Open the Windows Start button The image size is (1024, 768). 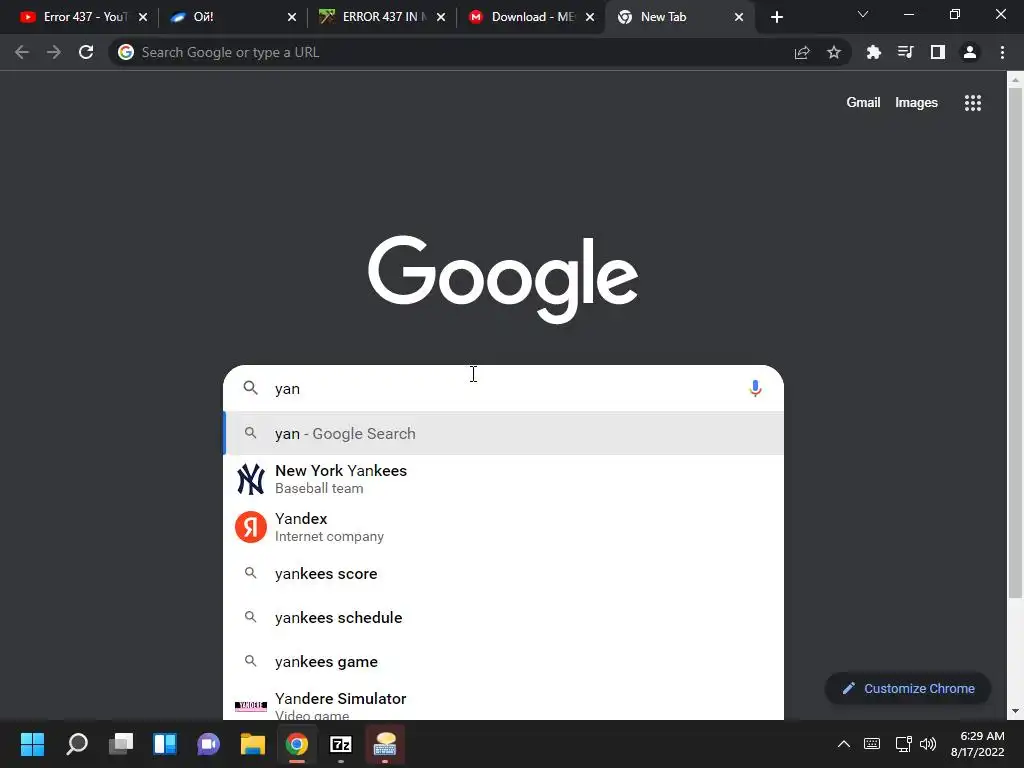pyautogui.click(x=33, y=744)
